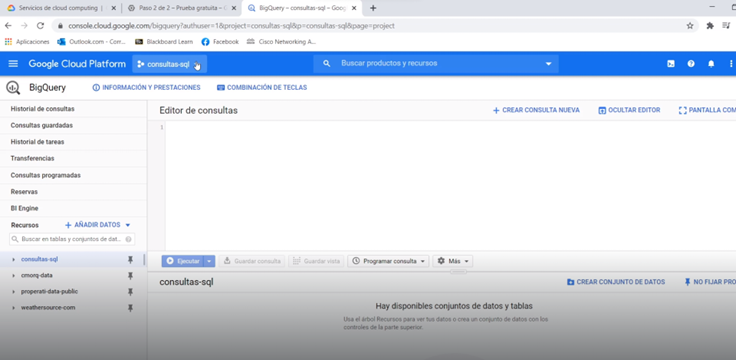Click in the query editor text area
Image resolution: width=736 pixels, height=360 pixels.
451,185
